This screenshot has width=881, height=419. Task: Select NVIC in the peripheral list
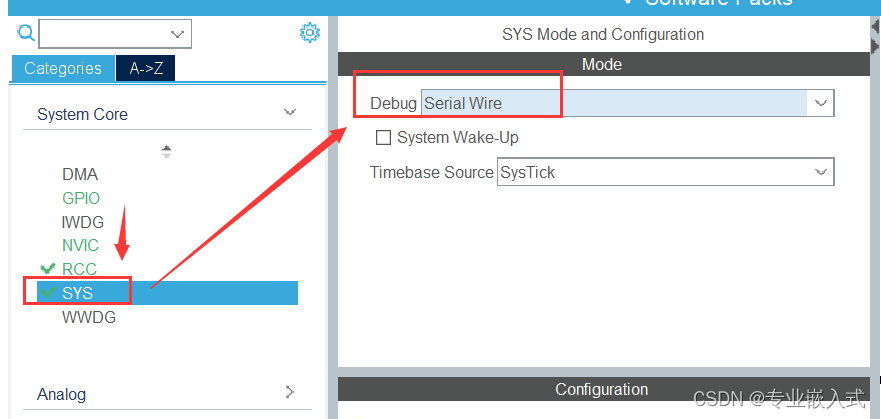80,245
